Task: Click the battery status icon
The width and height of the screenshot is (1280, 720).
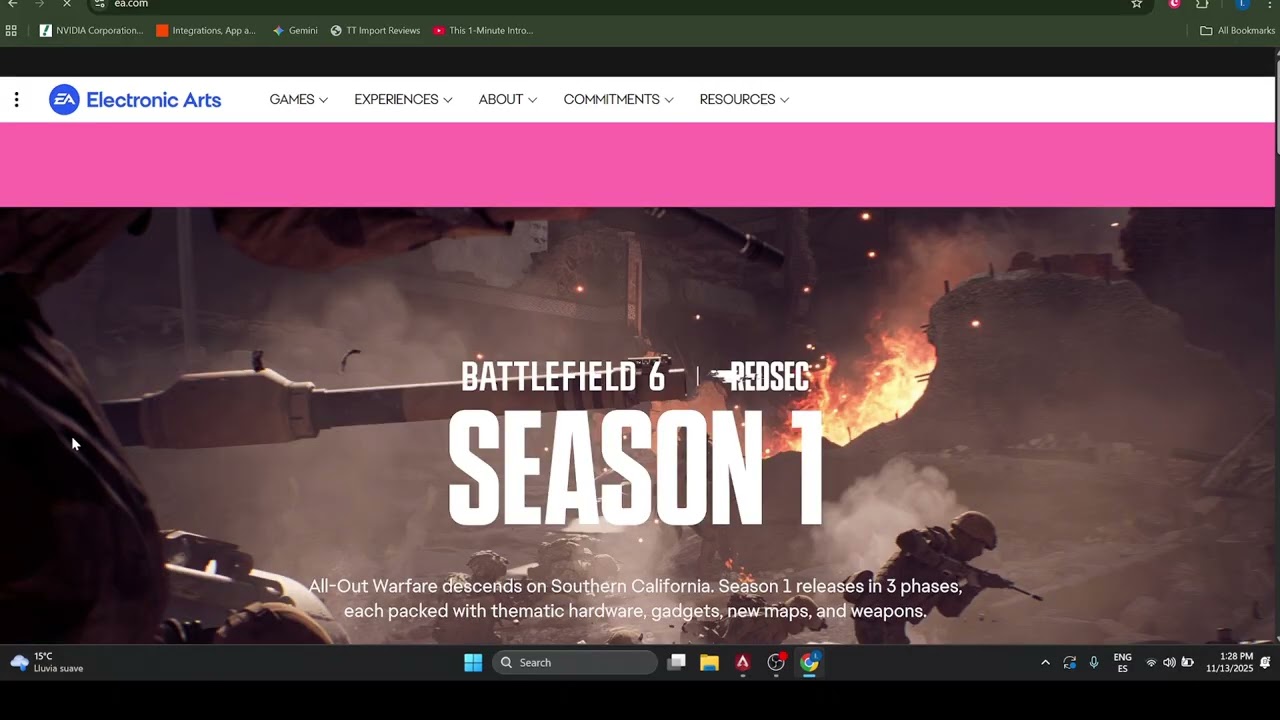Action: tap(1187, 662)
